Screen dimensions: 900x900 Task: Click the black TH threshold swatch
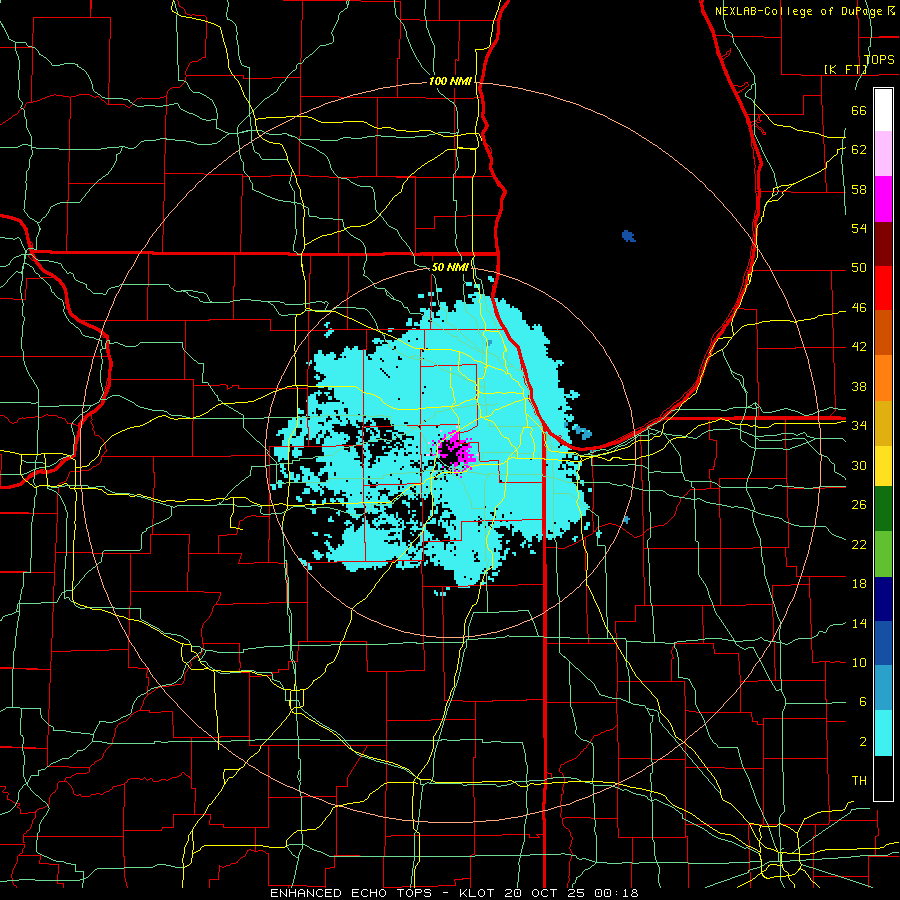coord(883,778)
